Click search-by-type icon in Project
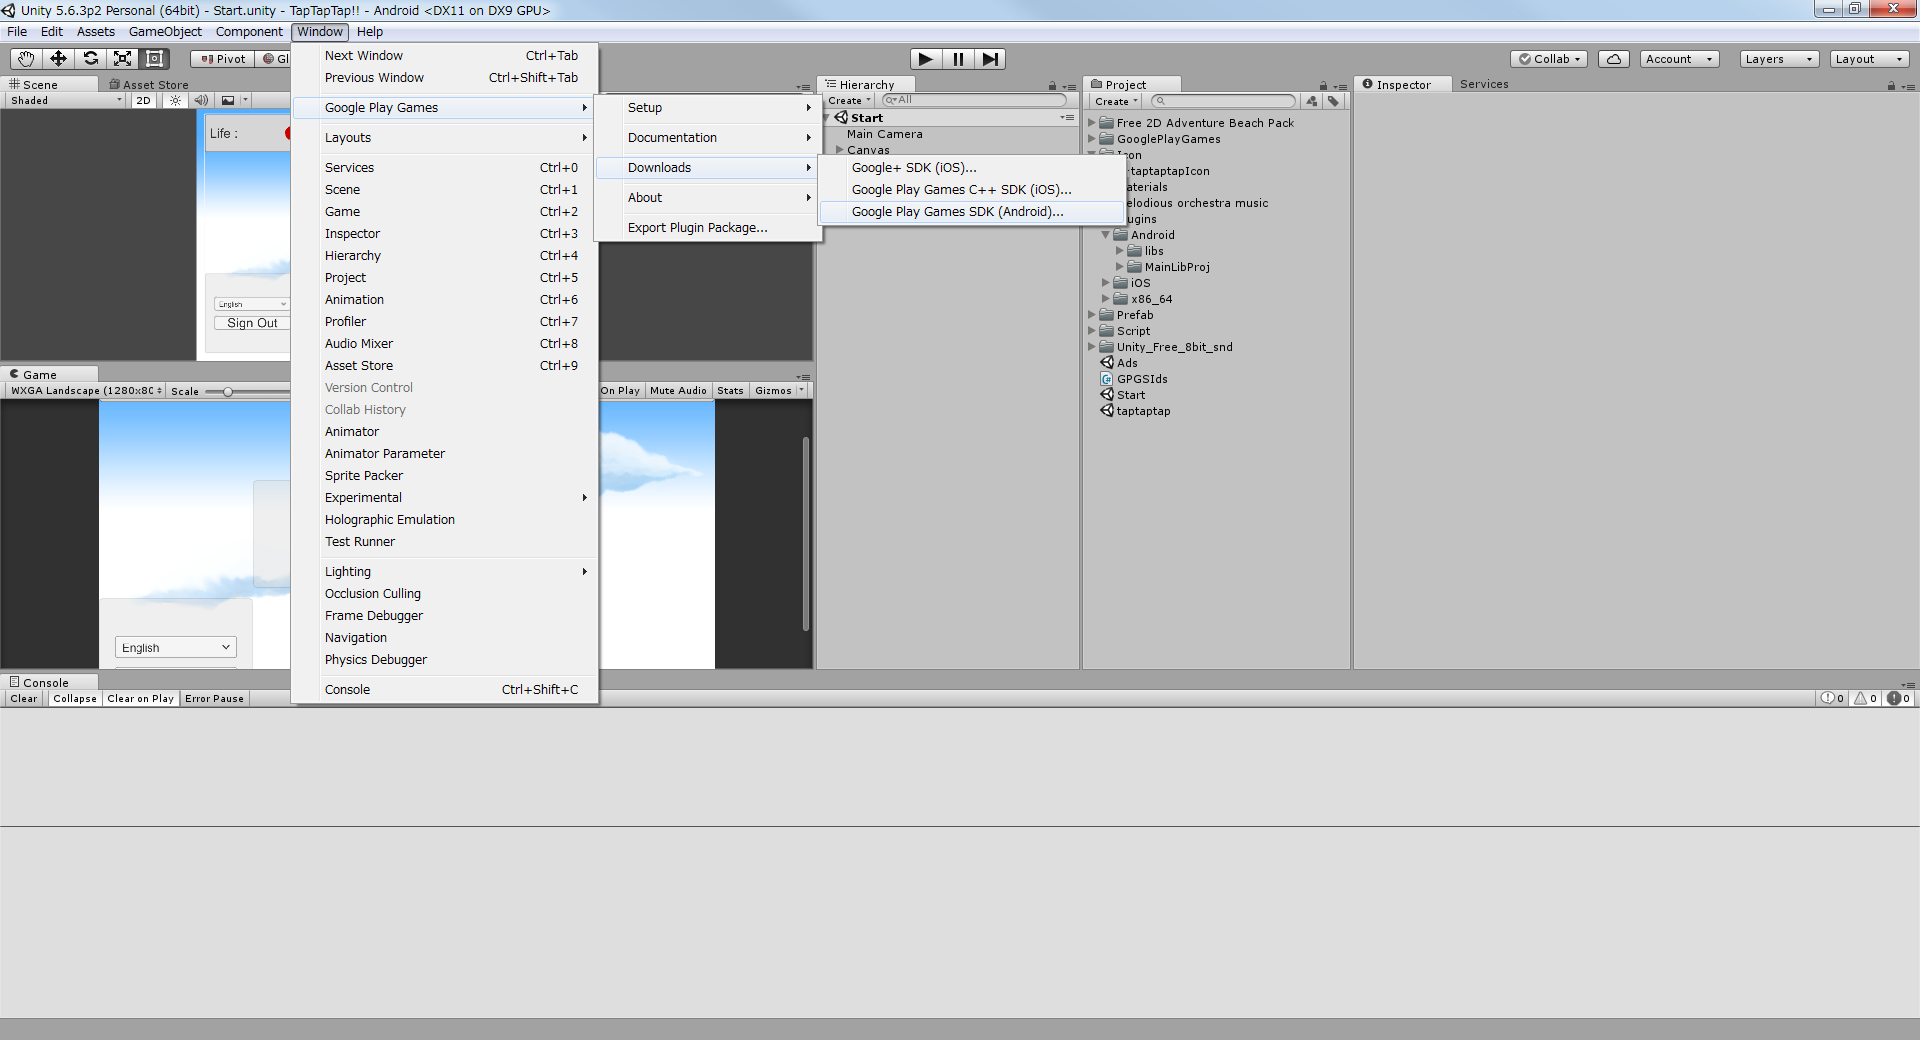1920x1040 pixels. (x=1312, y=101)
